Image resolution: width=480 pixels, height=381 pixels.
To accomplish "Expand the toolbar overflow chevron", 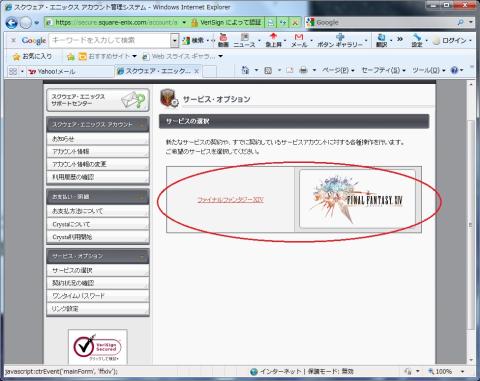I will 400,40.
